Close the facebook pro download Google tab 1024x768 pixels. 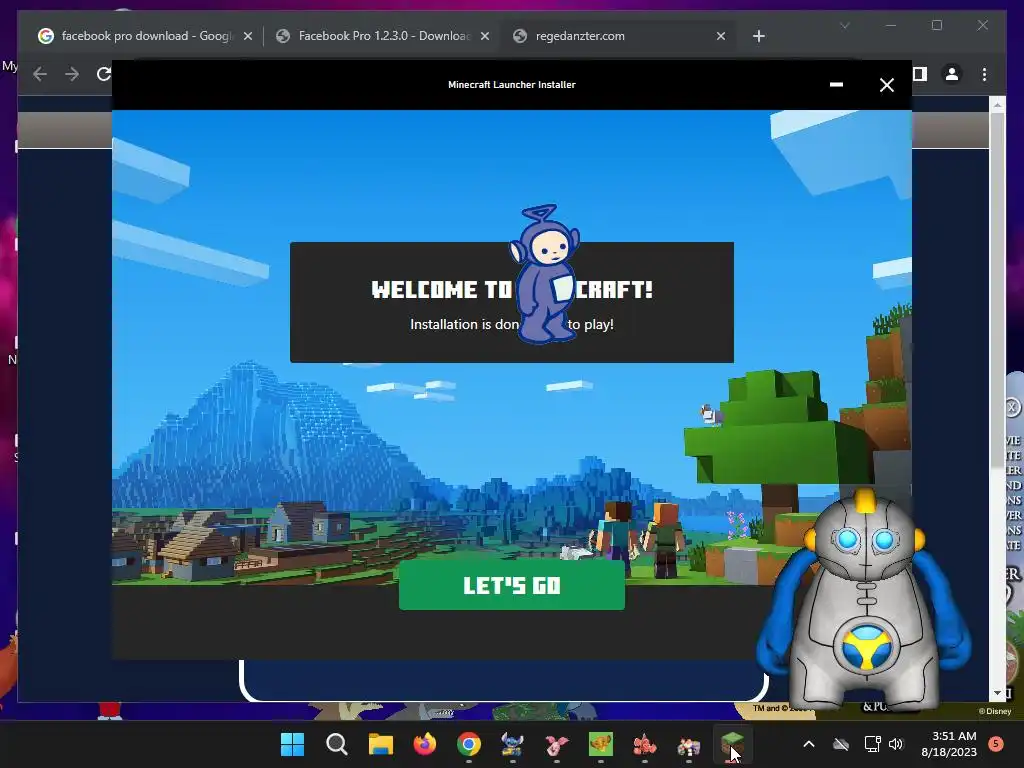(x=248, y=37)
